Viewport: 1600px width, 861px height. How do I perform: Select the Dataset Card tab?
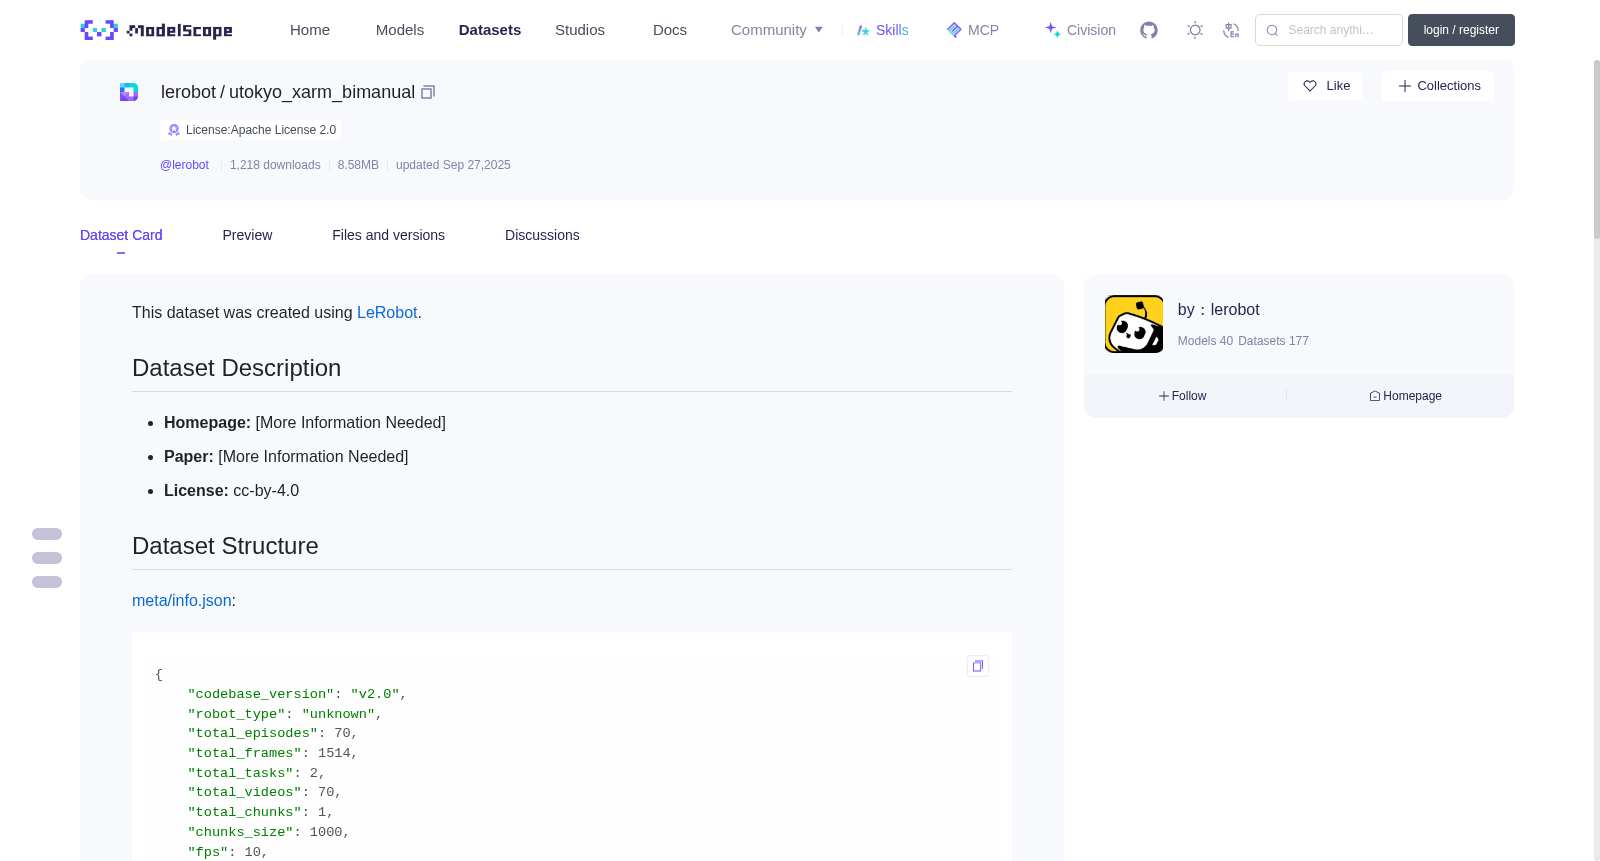click(x=121, y=235)
